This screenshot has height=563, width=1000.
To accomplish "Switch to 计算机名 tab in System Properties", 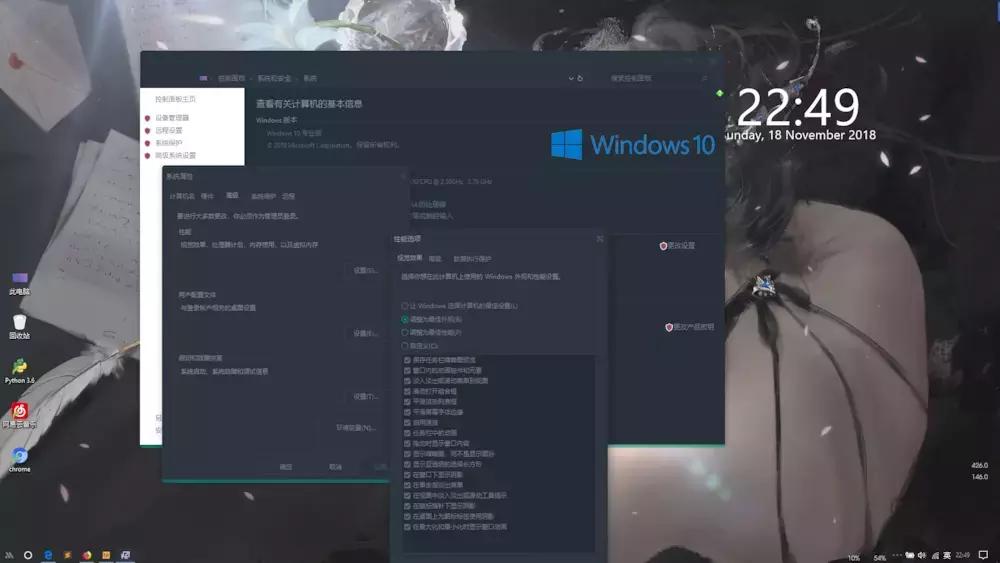I will click(182, 196).
